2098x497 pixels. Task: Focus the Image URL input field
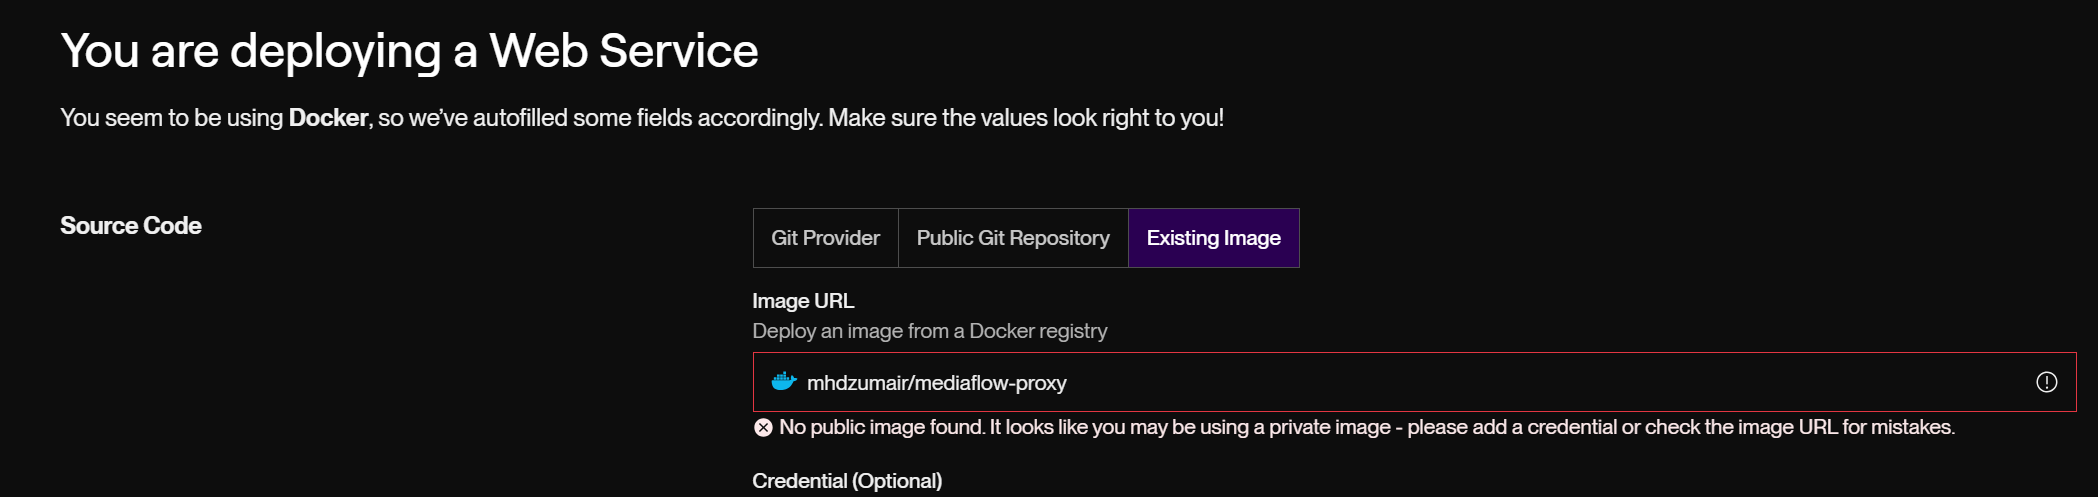point(1414,382)
